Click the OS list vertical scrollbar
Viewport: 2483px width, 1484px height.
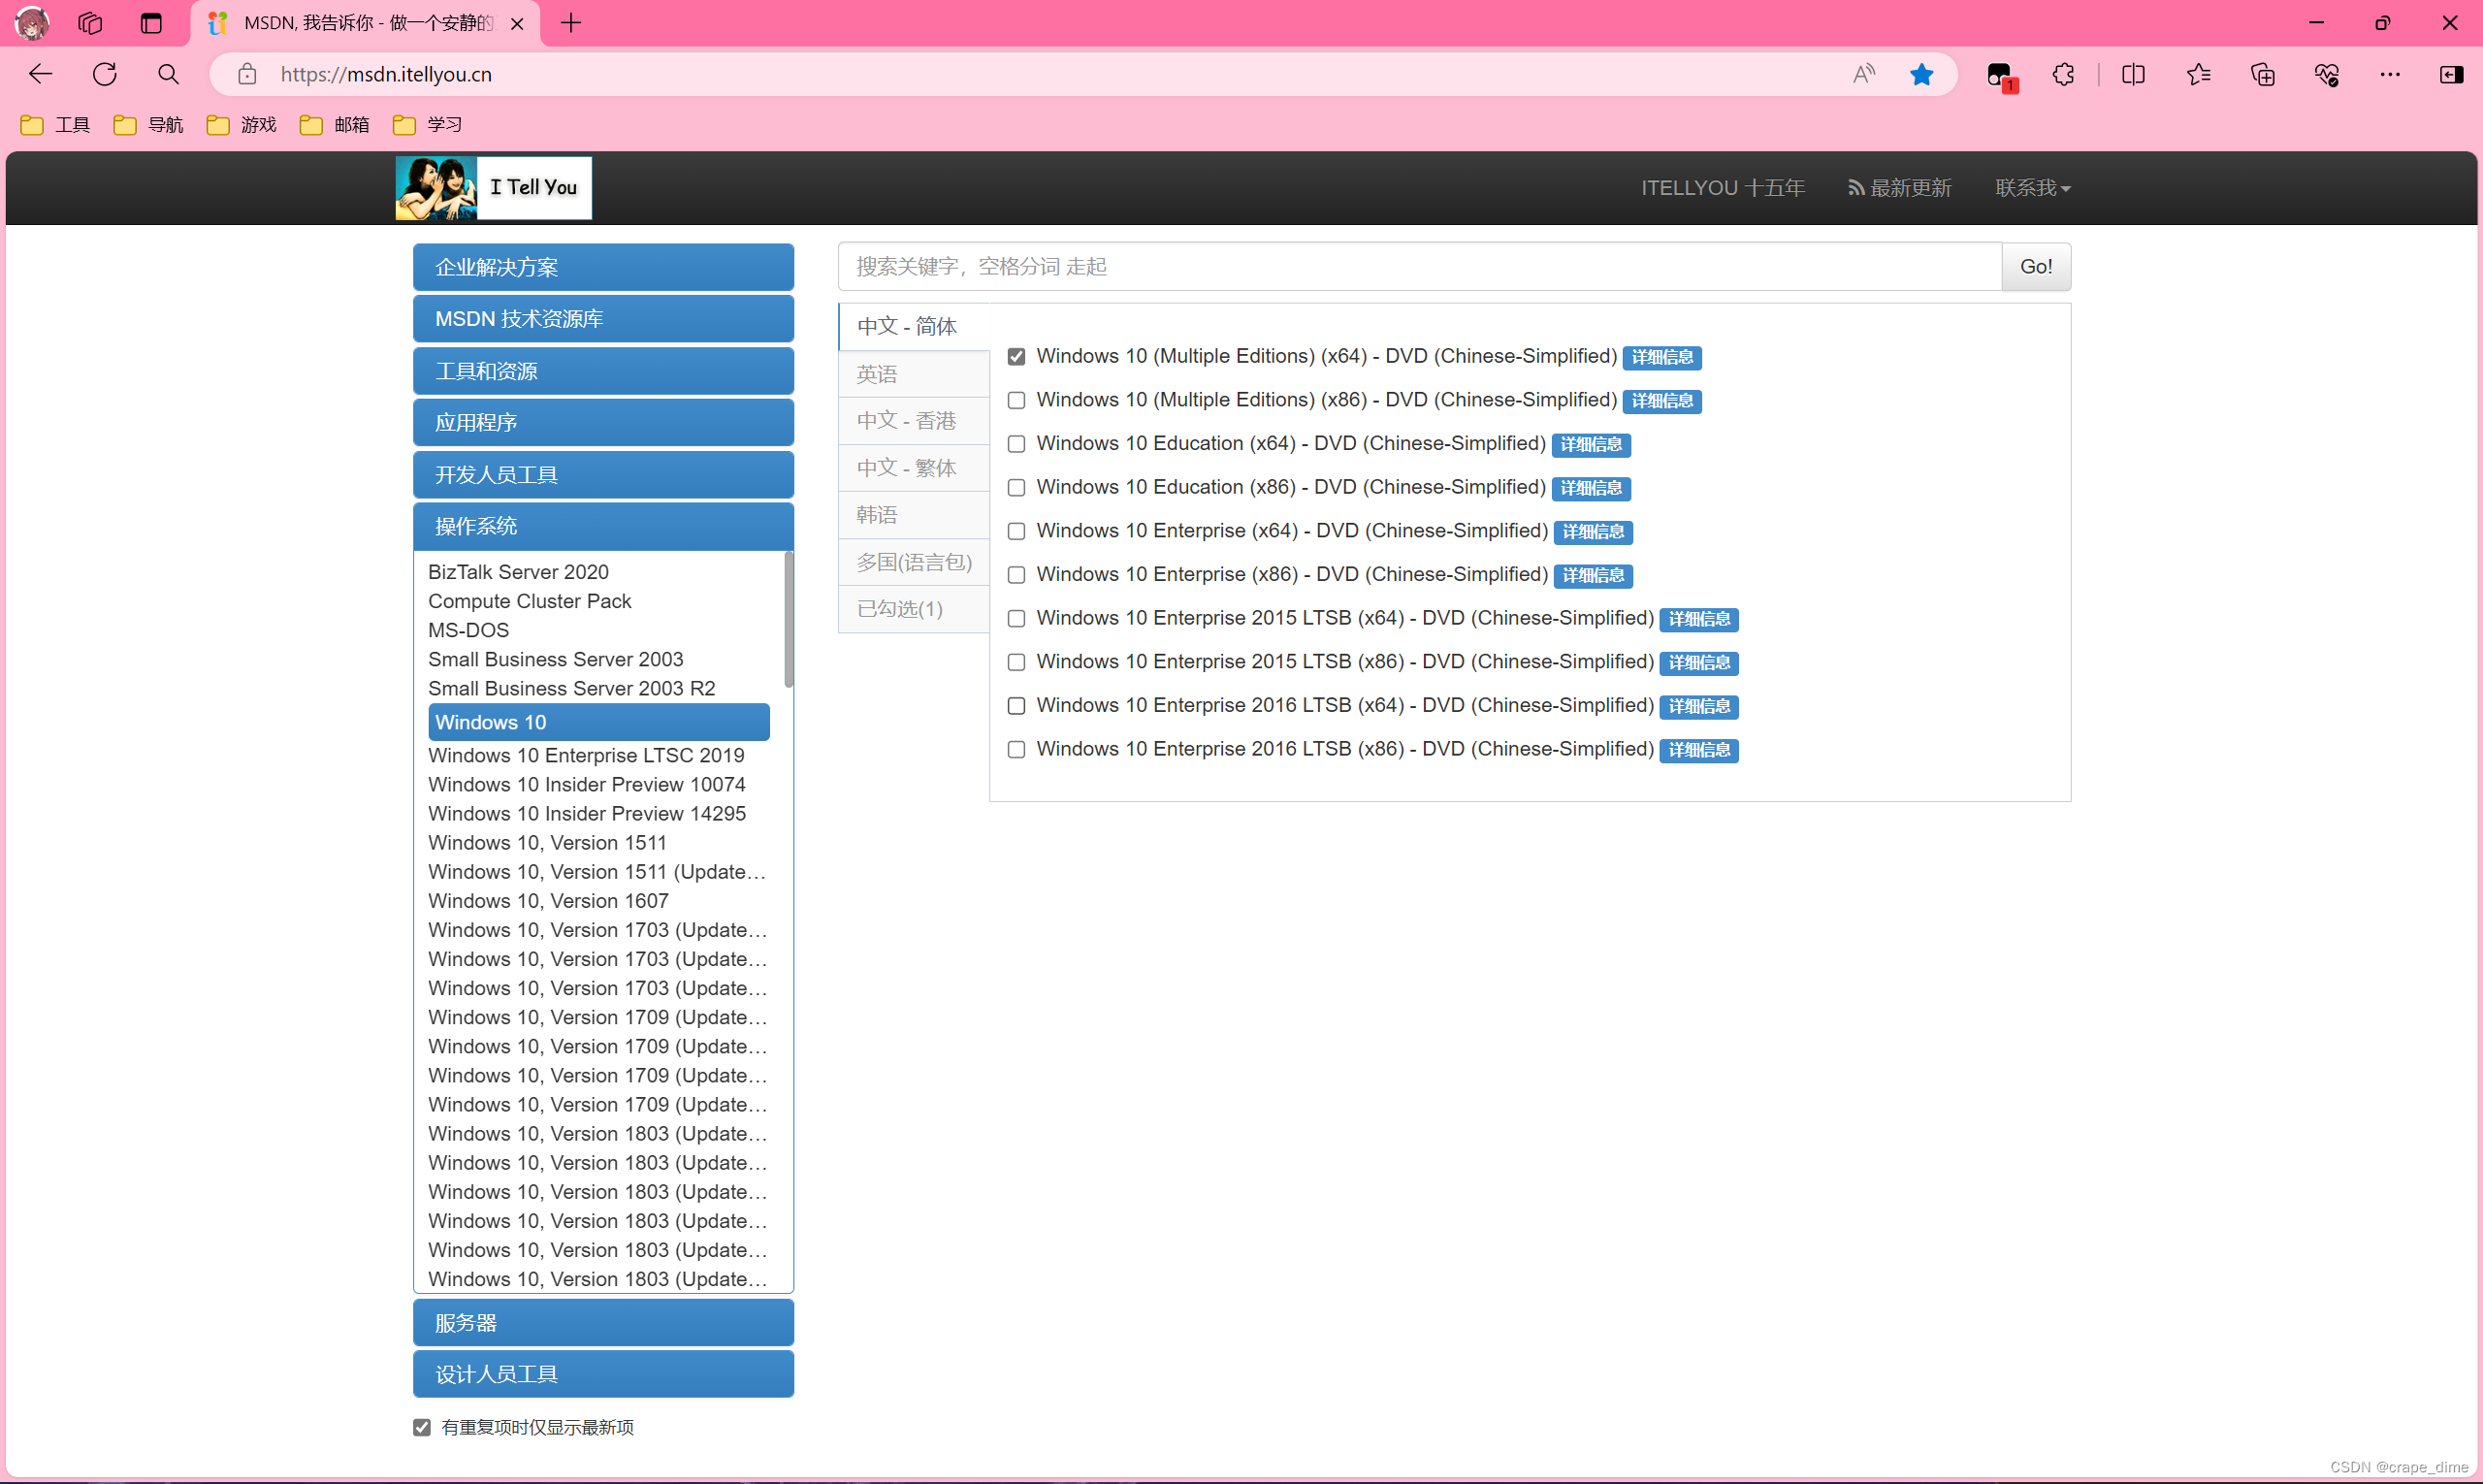(x=788, y=620)
